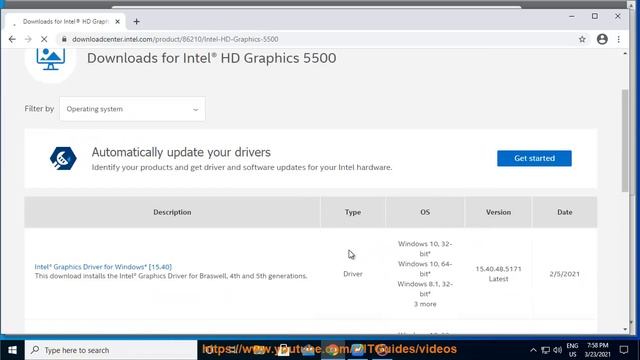The height and width of the screenshot is (360, 640).
Task: Click the 2/5/2021 date cell
Action: coord(564,274)
